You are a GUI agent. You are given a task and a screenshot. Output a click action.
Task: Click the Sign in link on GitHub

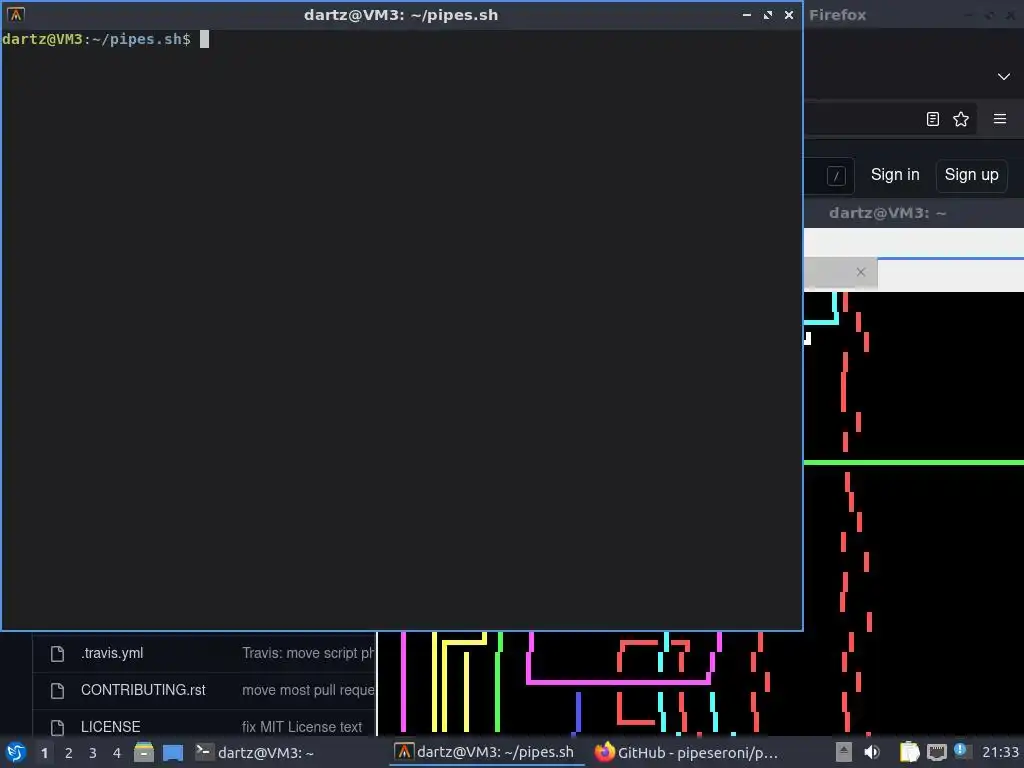pos(895,175)
